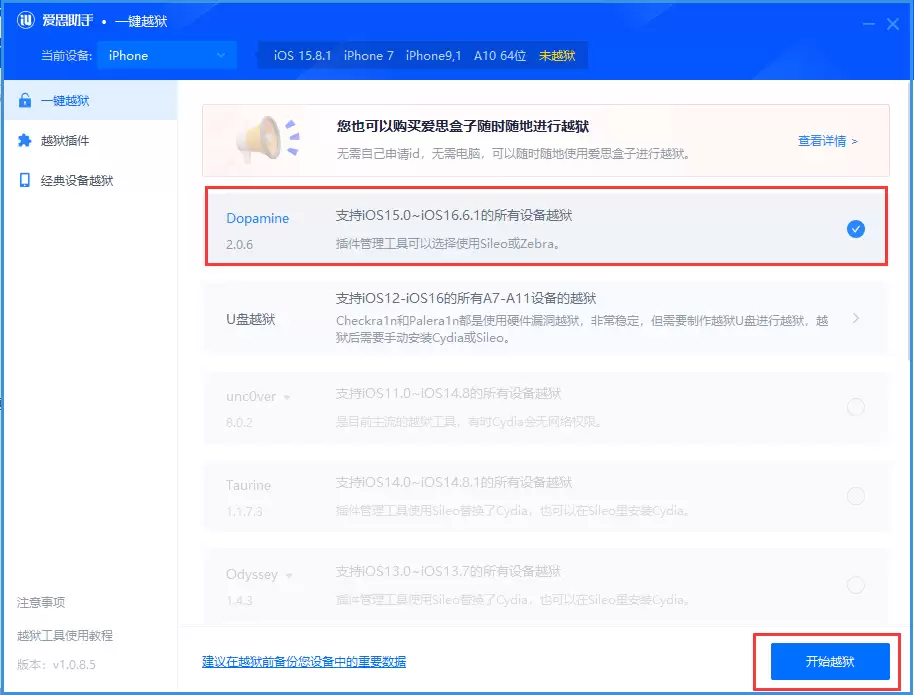
Task: Select the Odyssey jailbreak radio button
Action: pos(856,583)
